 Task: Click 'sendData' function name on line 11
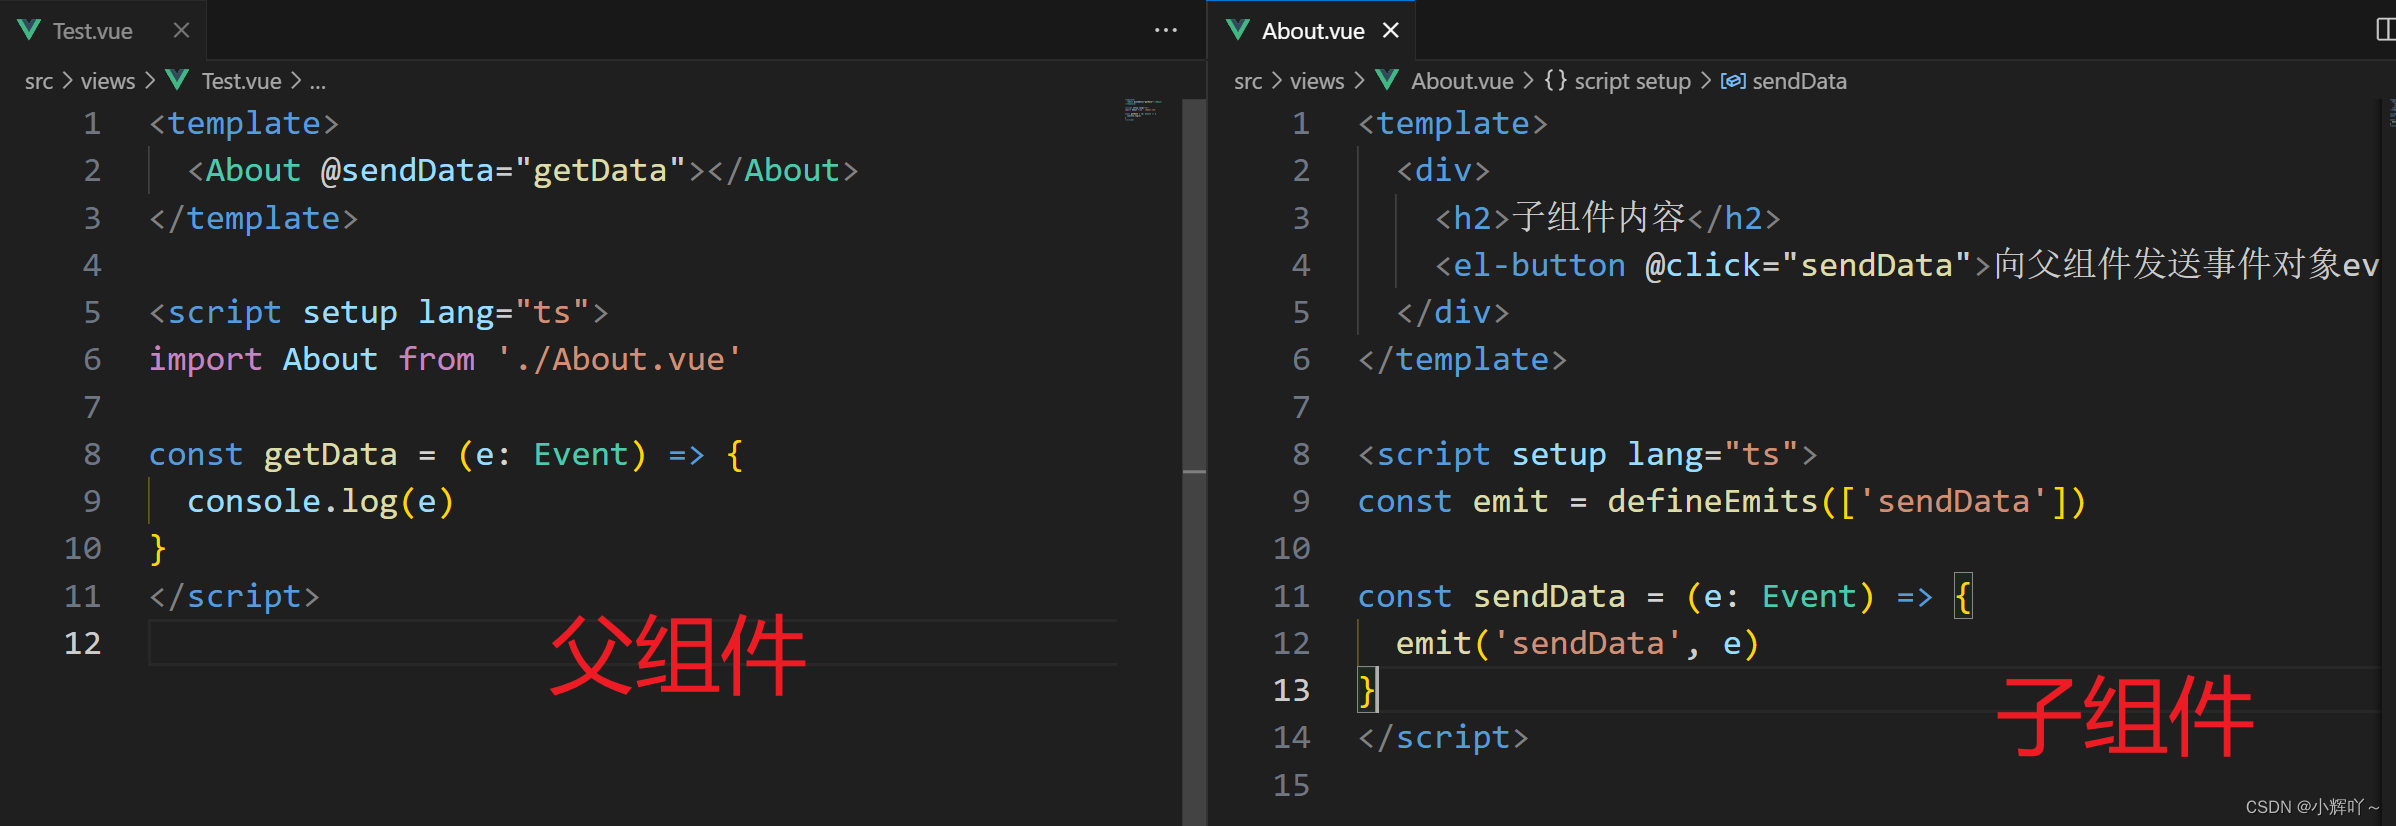point(1549,596)
